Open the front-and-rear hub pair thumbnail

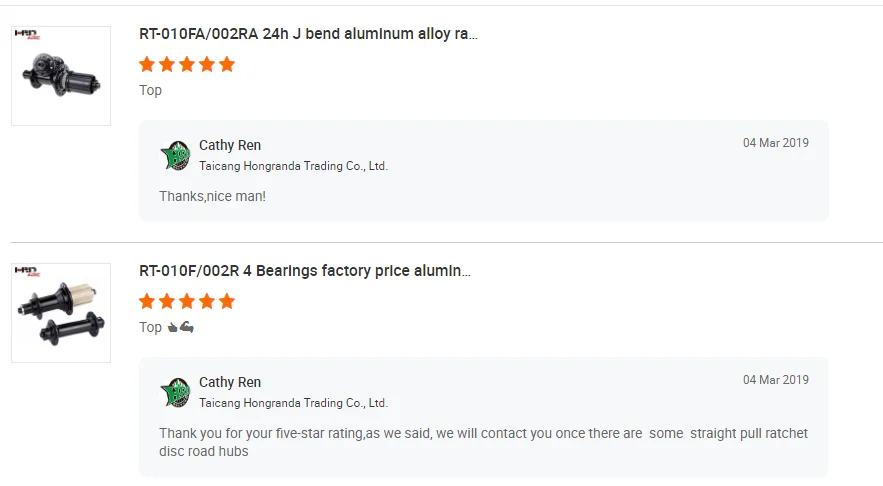tap(61, 313)
